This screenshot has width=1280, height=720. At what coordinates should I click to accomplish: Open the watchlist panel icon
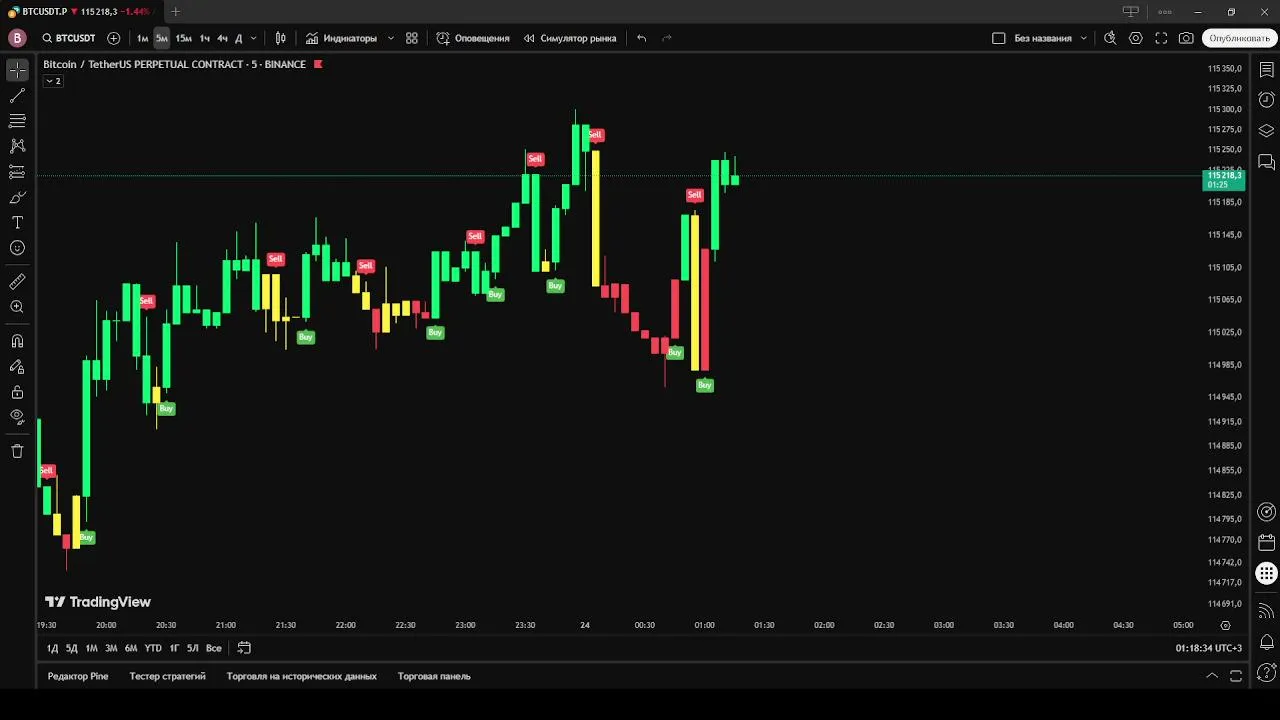[1266, 71]
